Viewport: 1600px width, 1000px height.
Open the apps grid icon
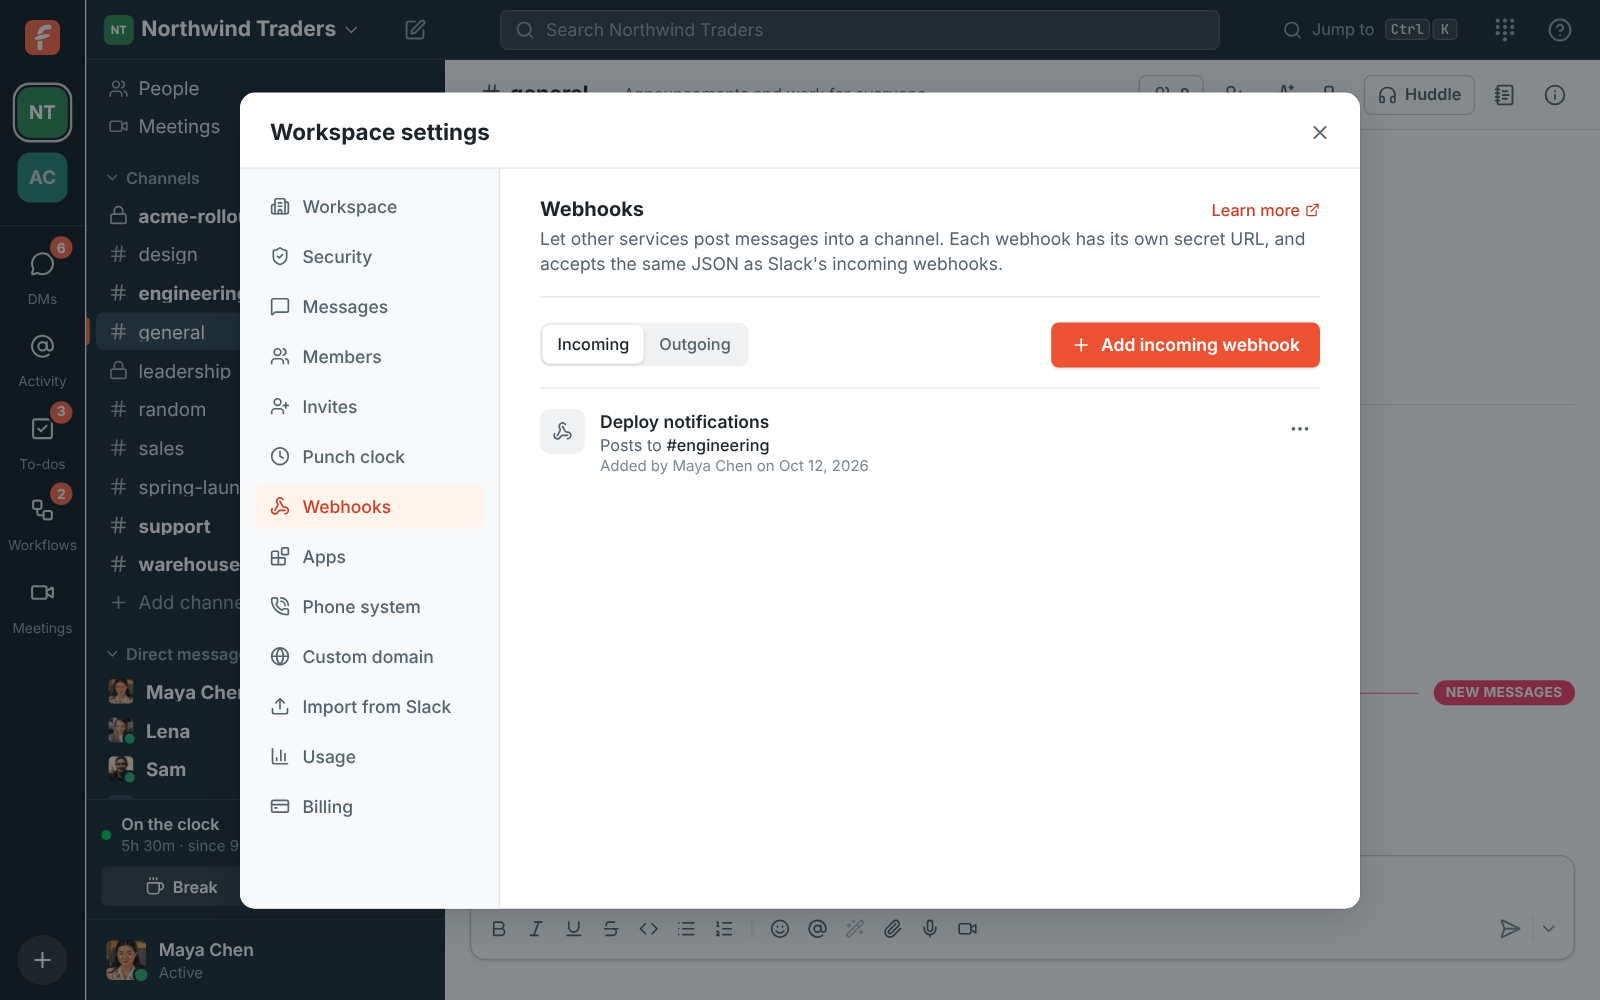[x=1505, y=30]
